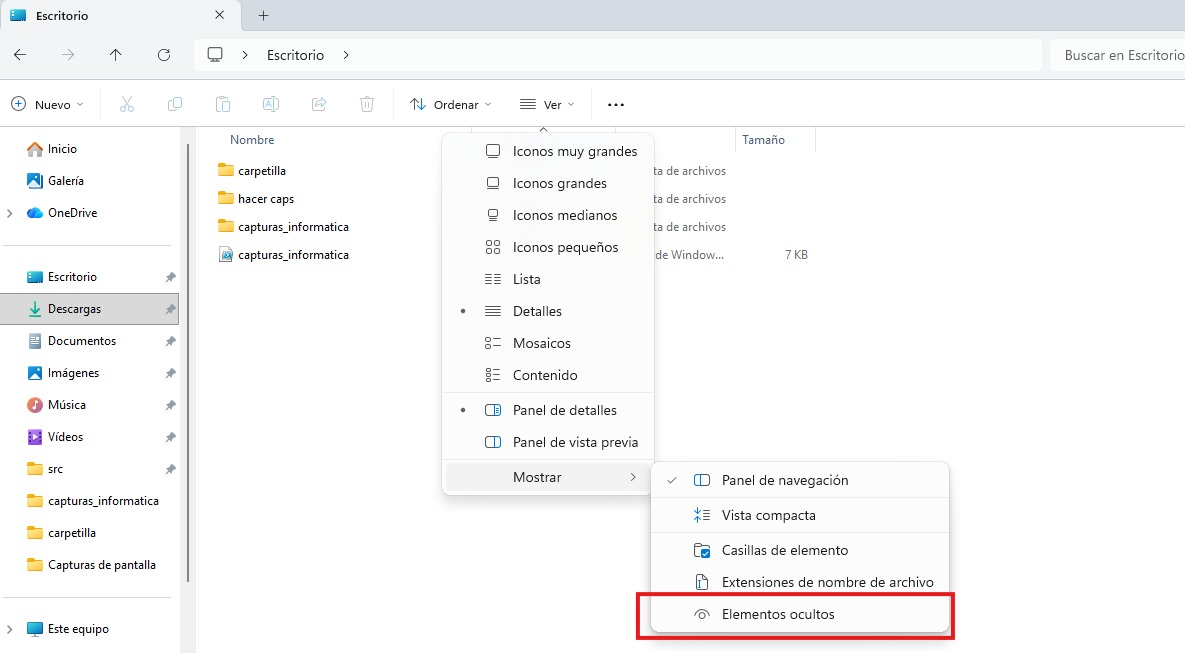The height and width of the screenshot is (653, 1185).
Task: Expand the Mostrar submenu
Action: [x=548, y=477]
